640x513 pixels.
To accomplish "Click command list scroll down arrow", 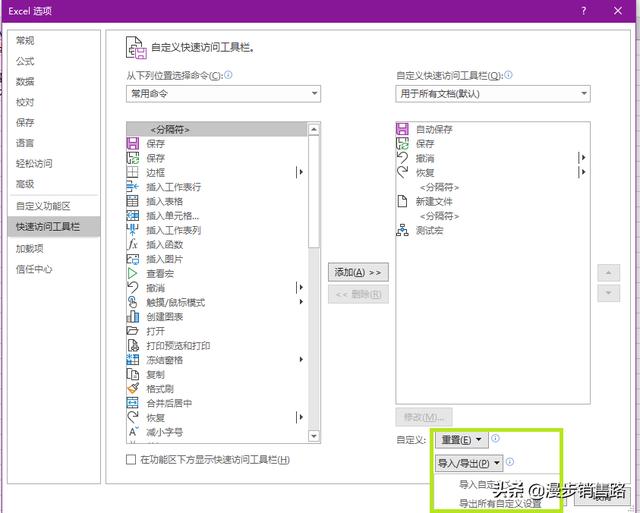I will coord(313,436).
